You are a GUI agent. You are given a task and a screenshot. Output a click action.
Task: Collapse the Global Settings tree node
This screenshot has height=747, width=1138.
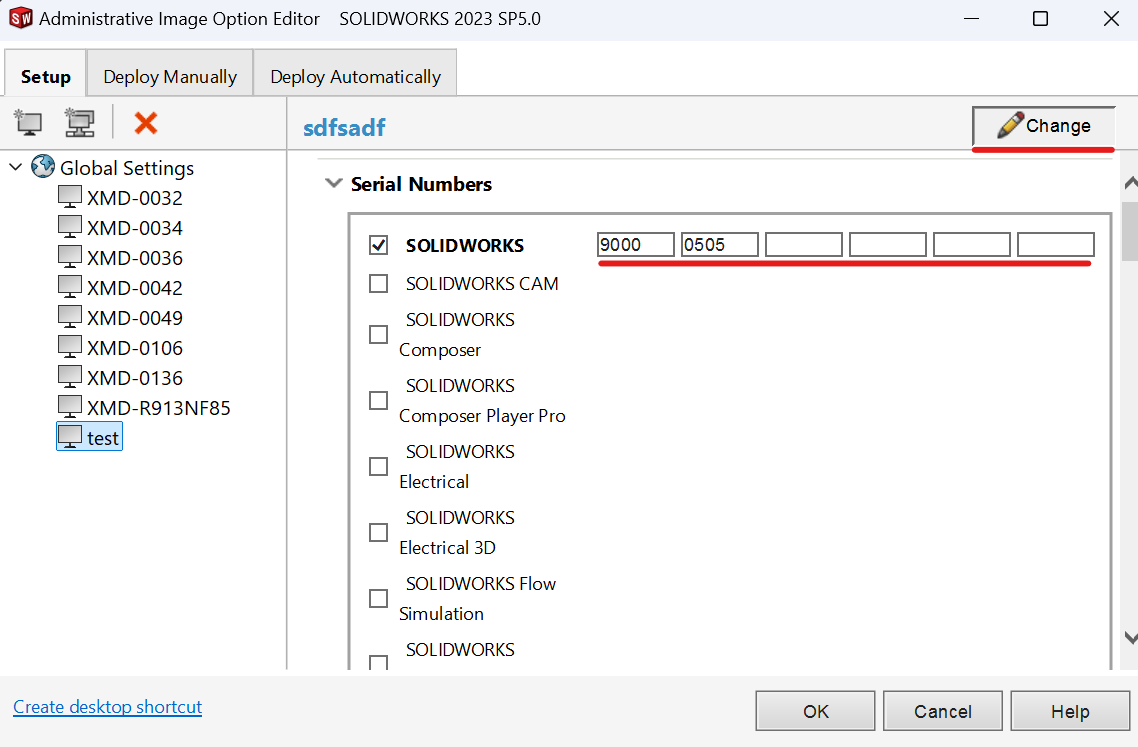15,167
